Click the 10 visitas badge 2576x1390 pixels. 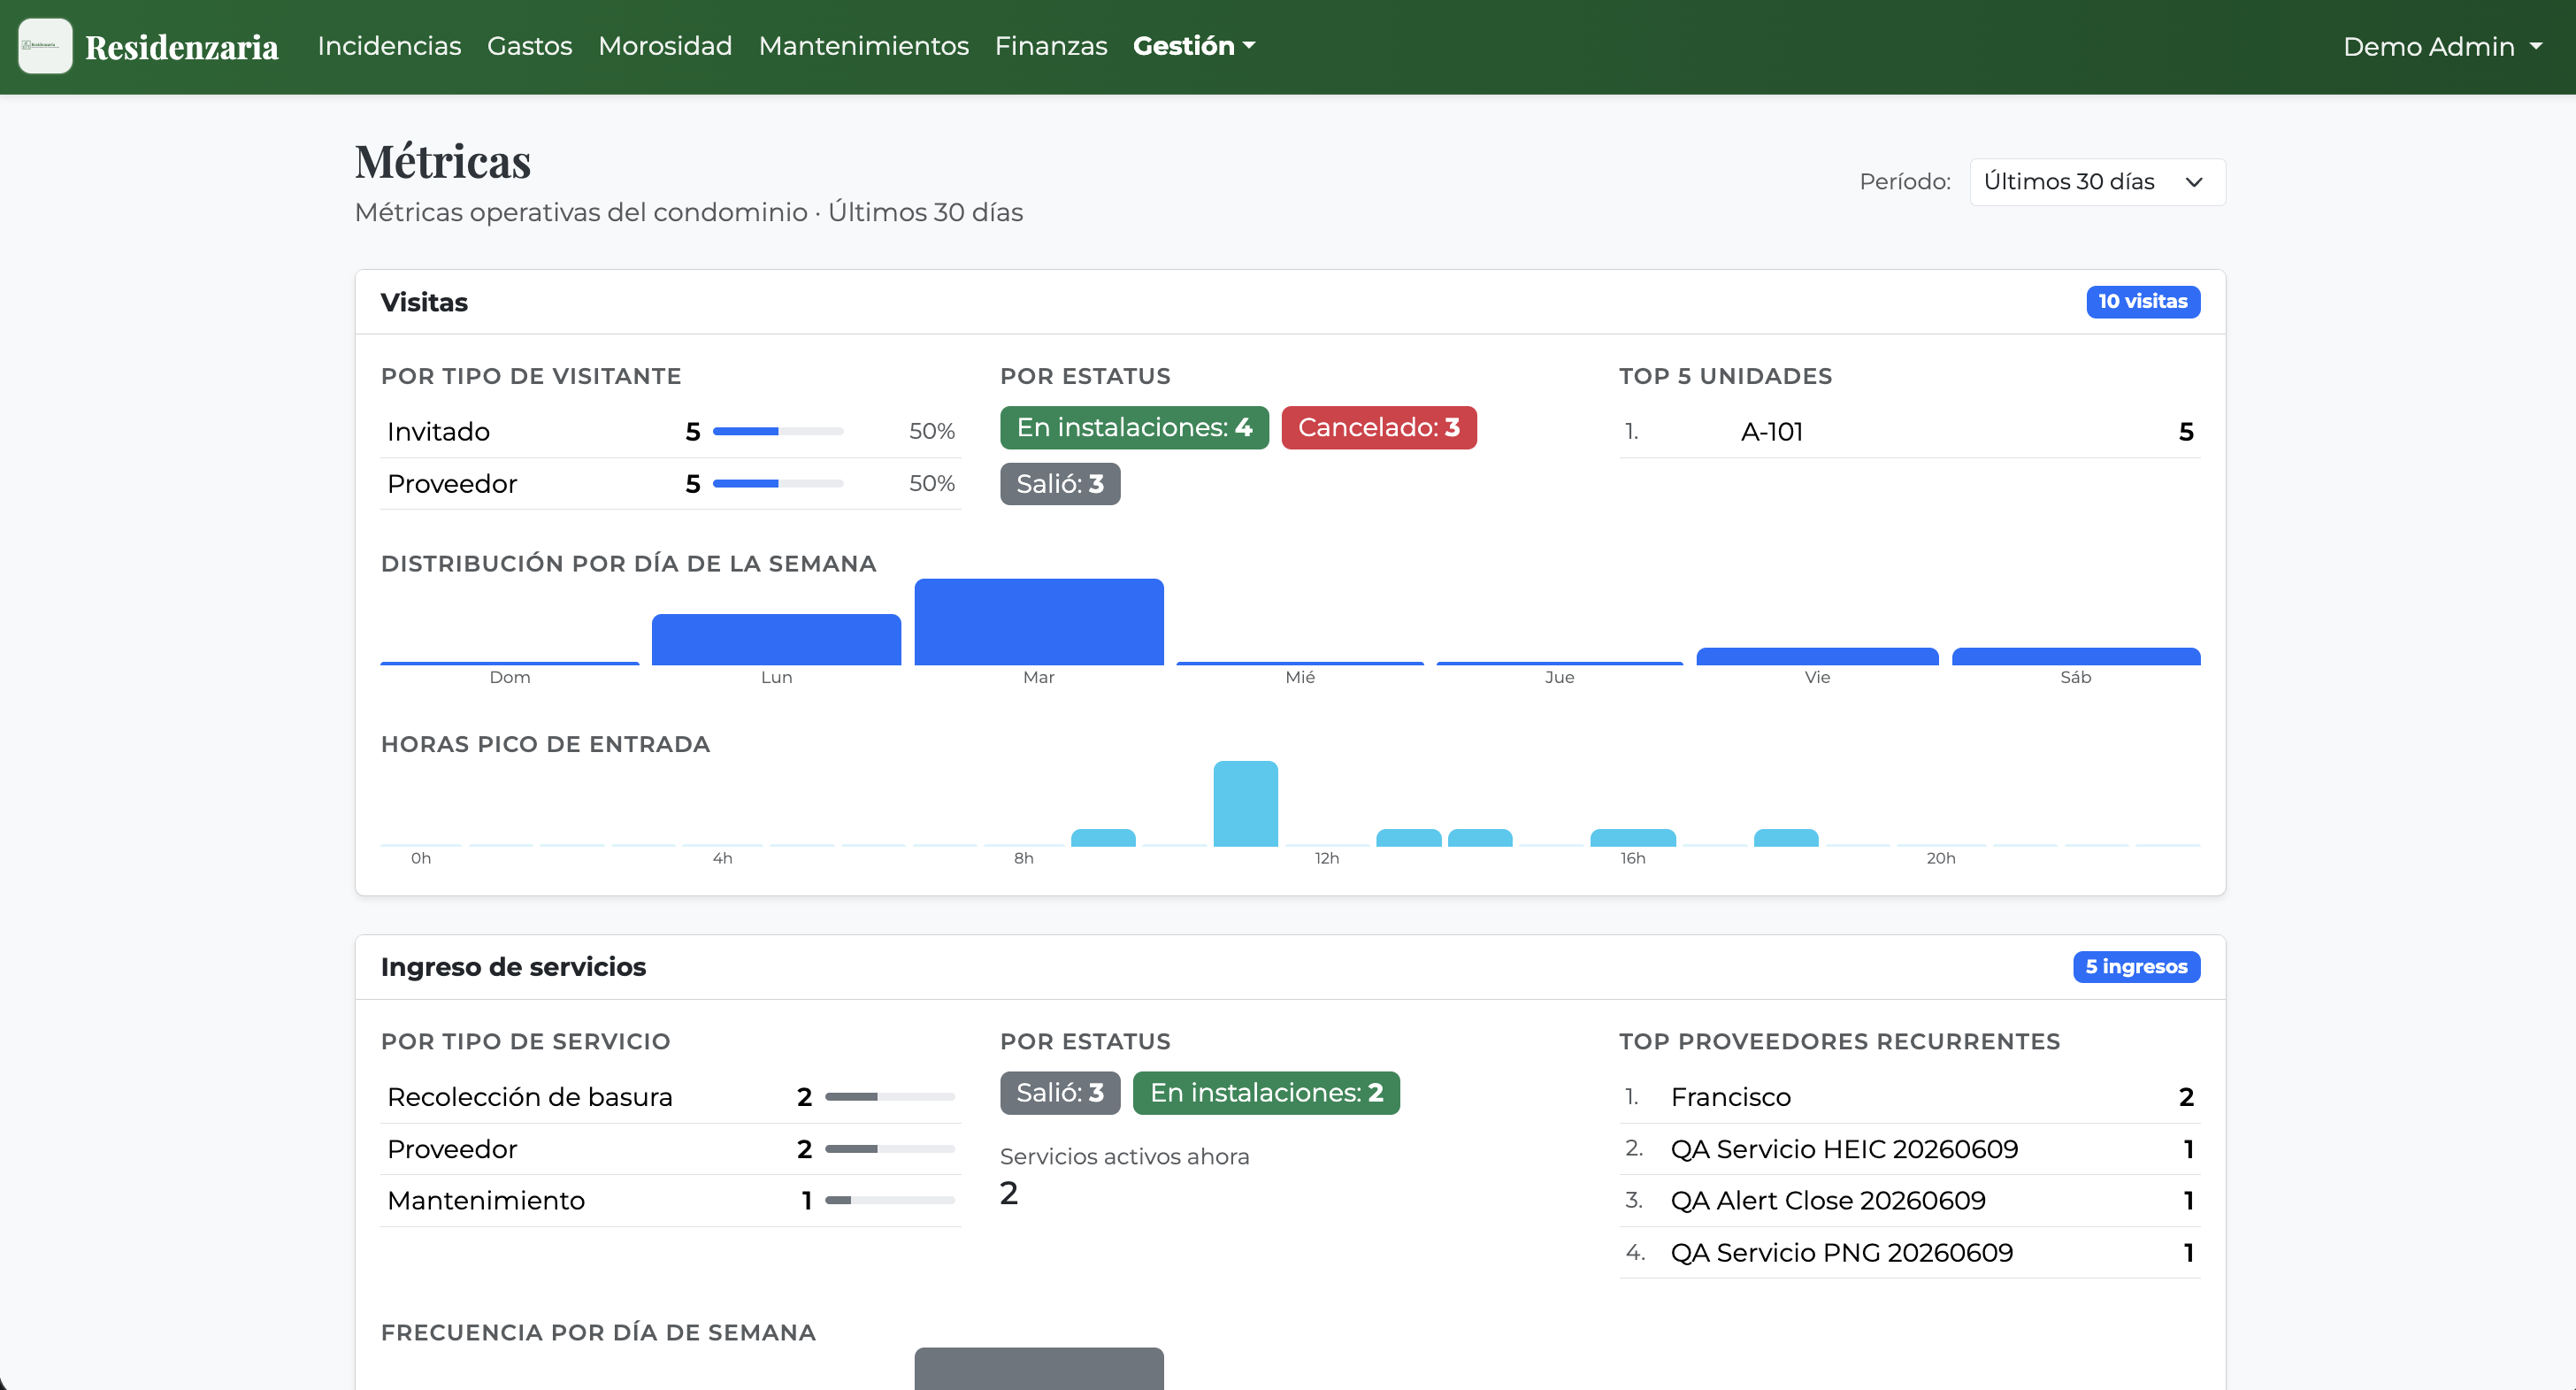click(2142, 302)
